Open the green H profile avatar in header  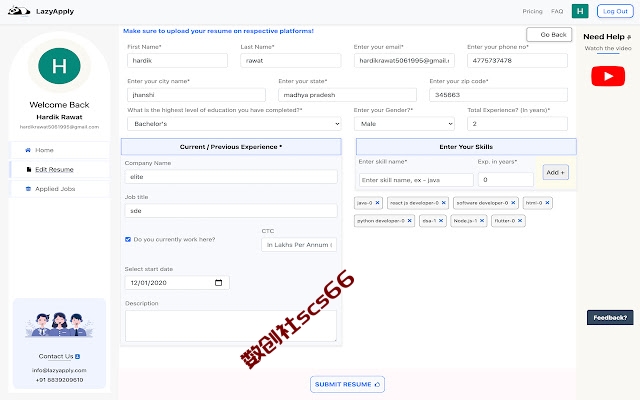click(x=580, y=11)
